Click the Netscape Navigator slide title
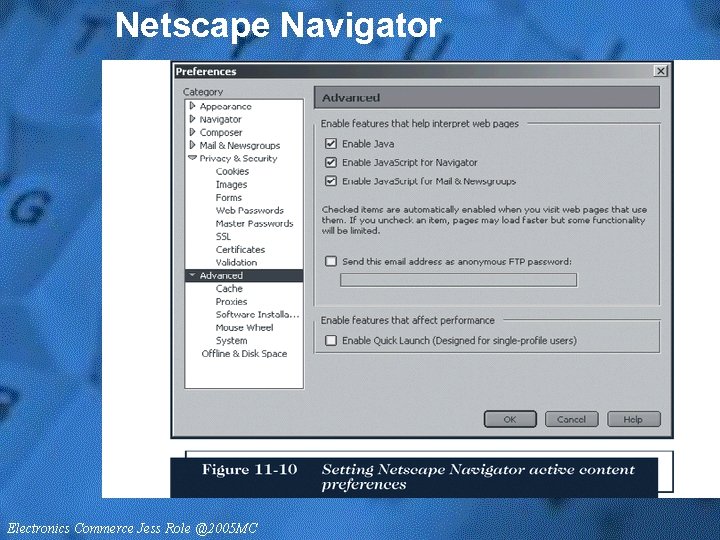This screenshot has width=720, height=540. (x=278, y=25)
